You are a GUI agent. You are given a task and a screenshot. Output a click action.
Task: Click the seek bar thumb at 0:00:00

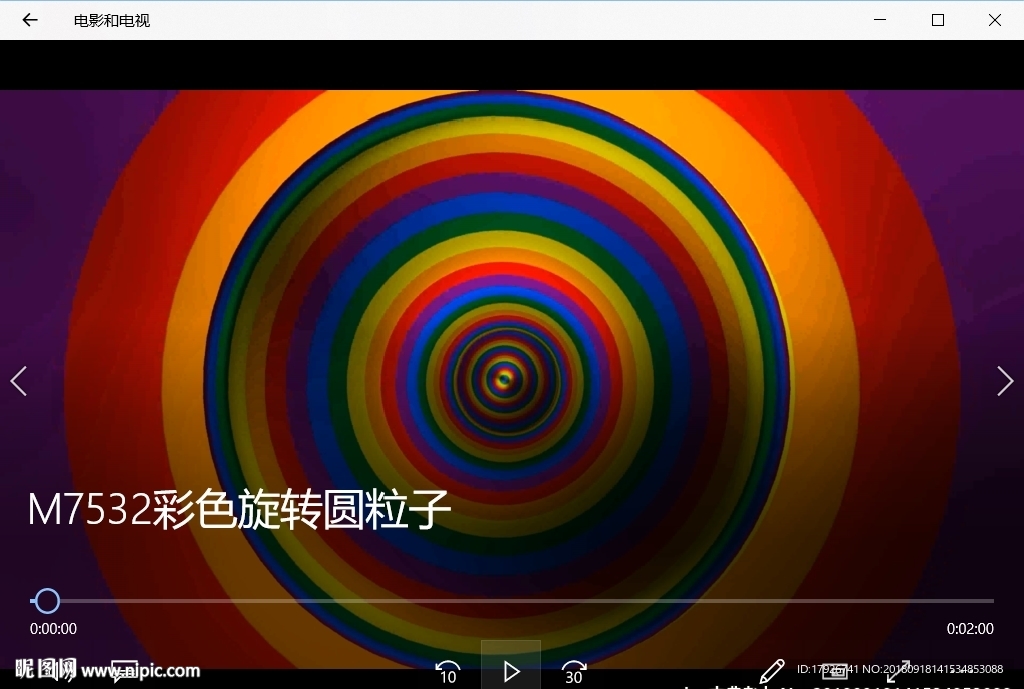47,601
